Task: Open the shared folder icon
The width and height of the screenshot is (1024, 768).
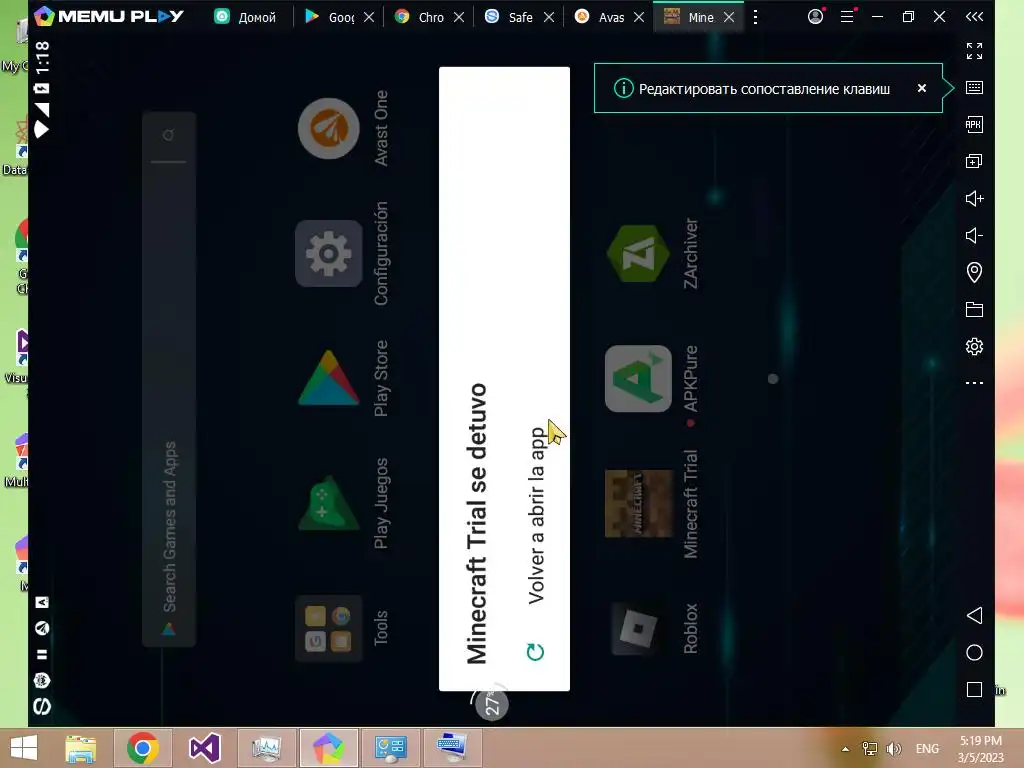Action: click(x=974, y=310)
